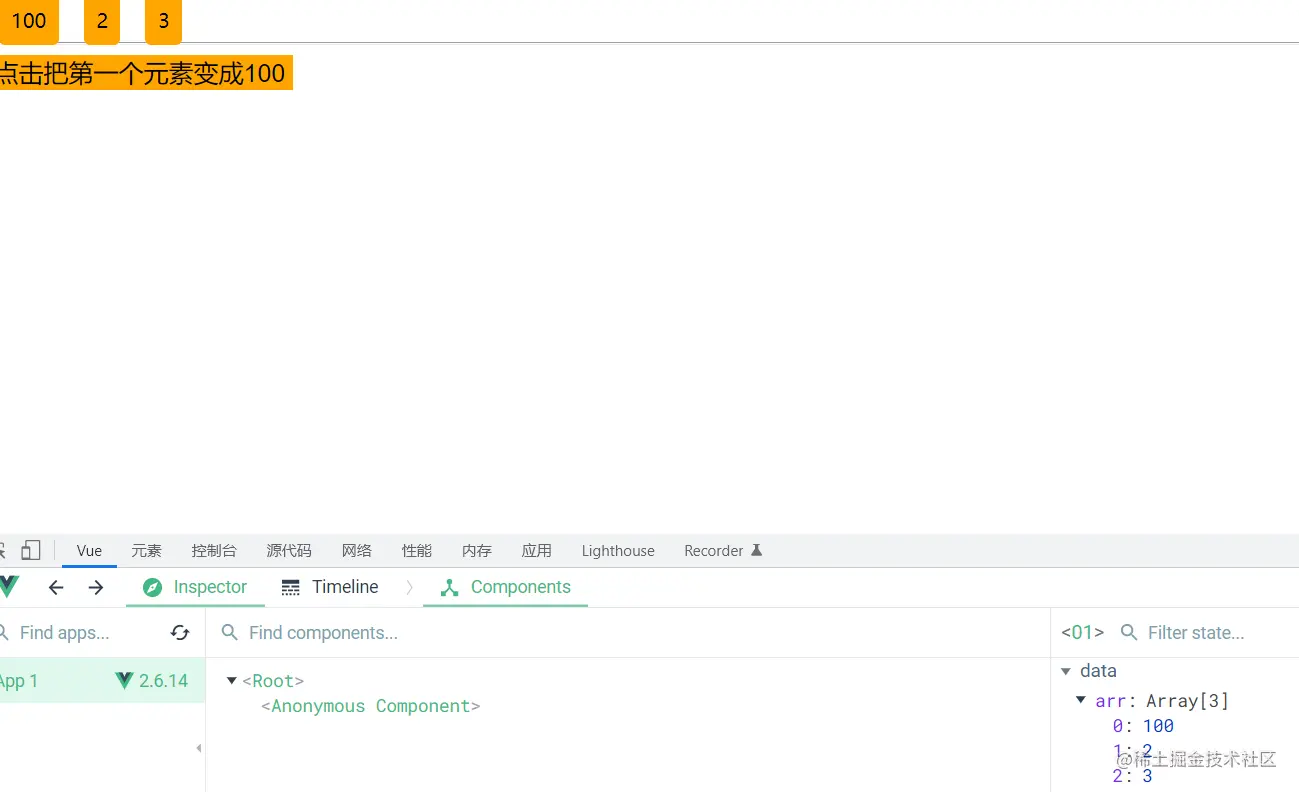
Task: Collapse the arr Array[3] arrow
Action: coord(1081,700)
